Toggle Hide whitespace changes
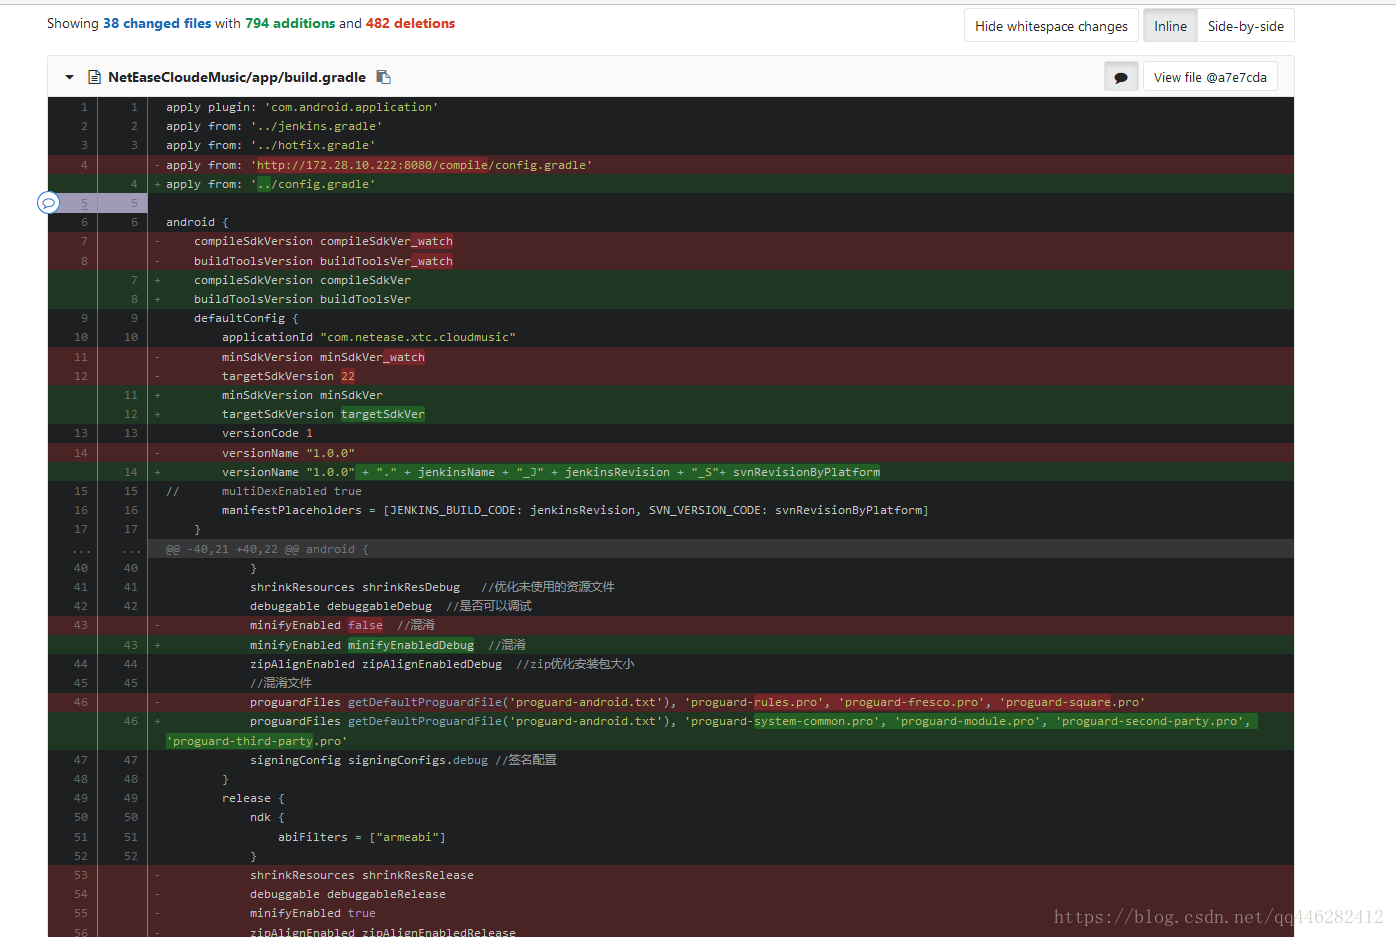 point(1051,26)
